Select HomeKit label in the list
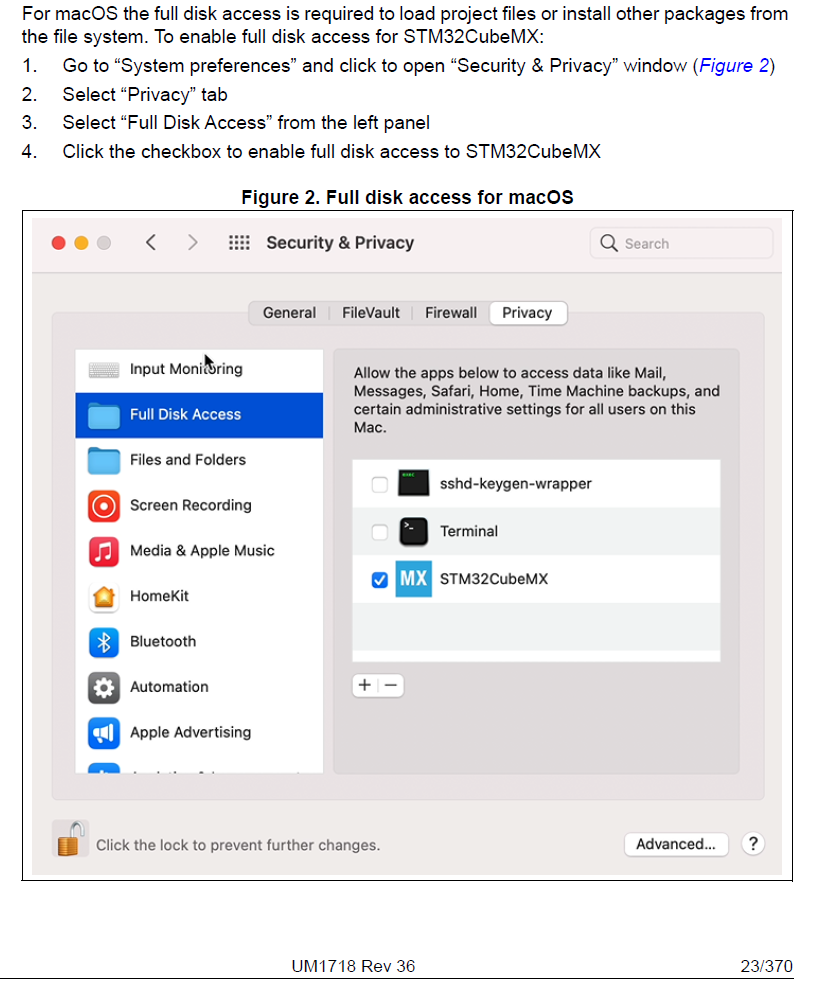The width and height of the screenshot is (814, 981). tap(160, 596)
